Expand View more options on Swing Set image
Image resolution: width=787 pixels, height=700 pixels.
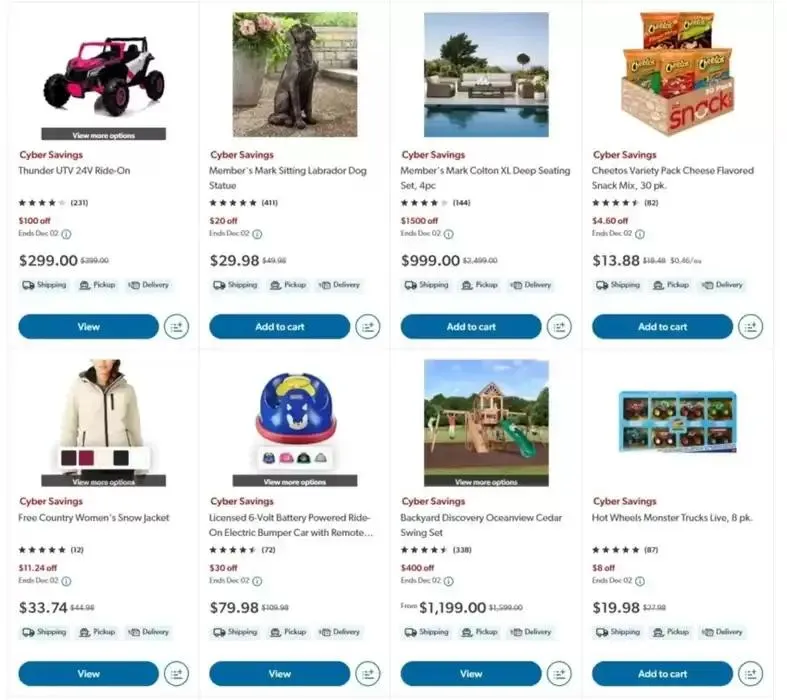pos(486,481)
